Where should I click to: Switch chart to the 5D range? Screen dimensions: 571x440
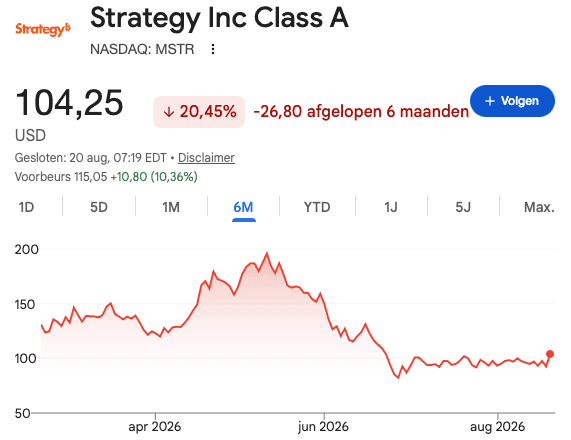tap(99, 207)
